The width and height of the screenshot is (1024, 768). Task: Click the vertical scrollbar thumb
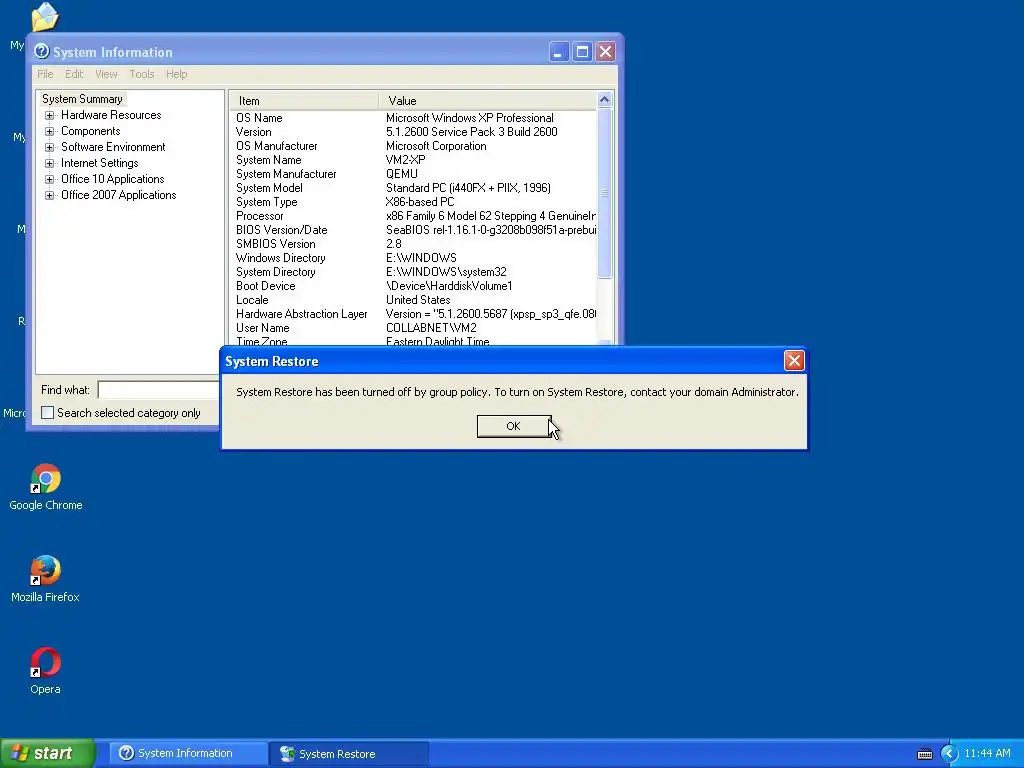point(604,193)
